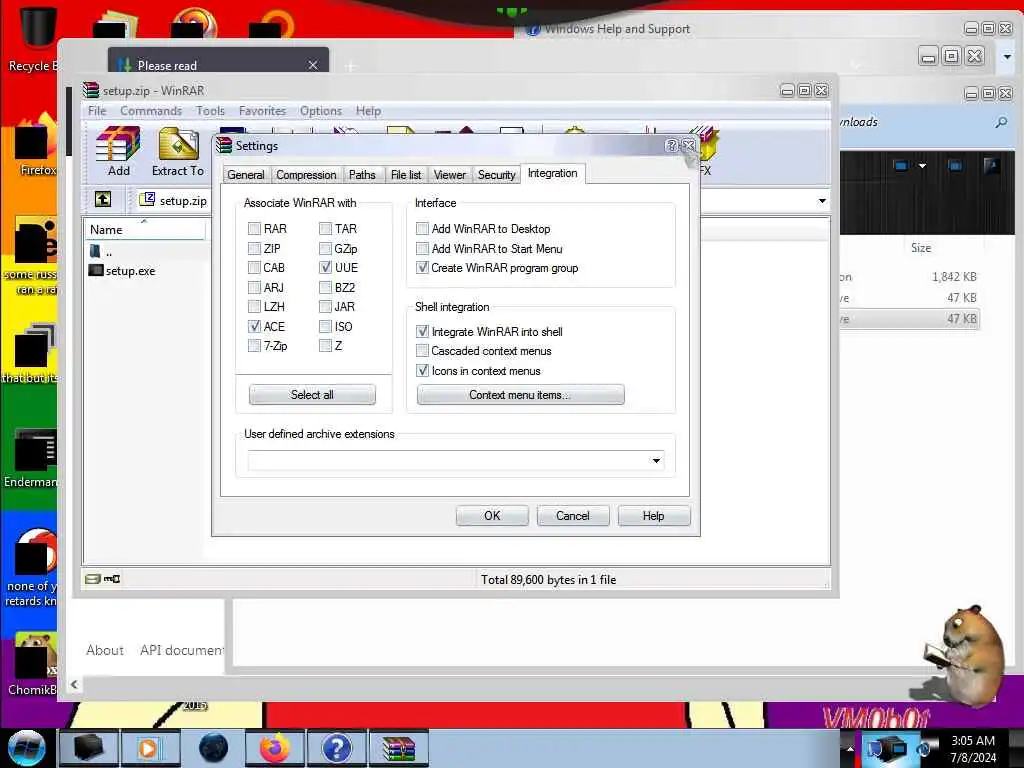This screenshot has height=768, width=1024.
Task: Open media player taskbar icon
Action: [149, 748]
